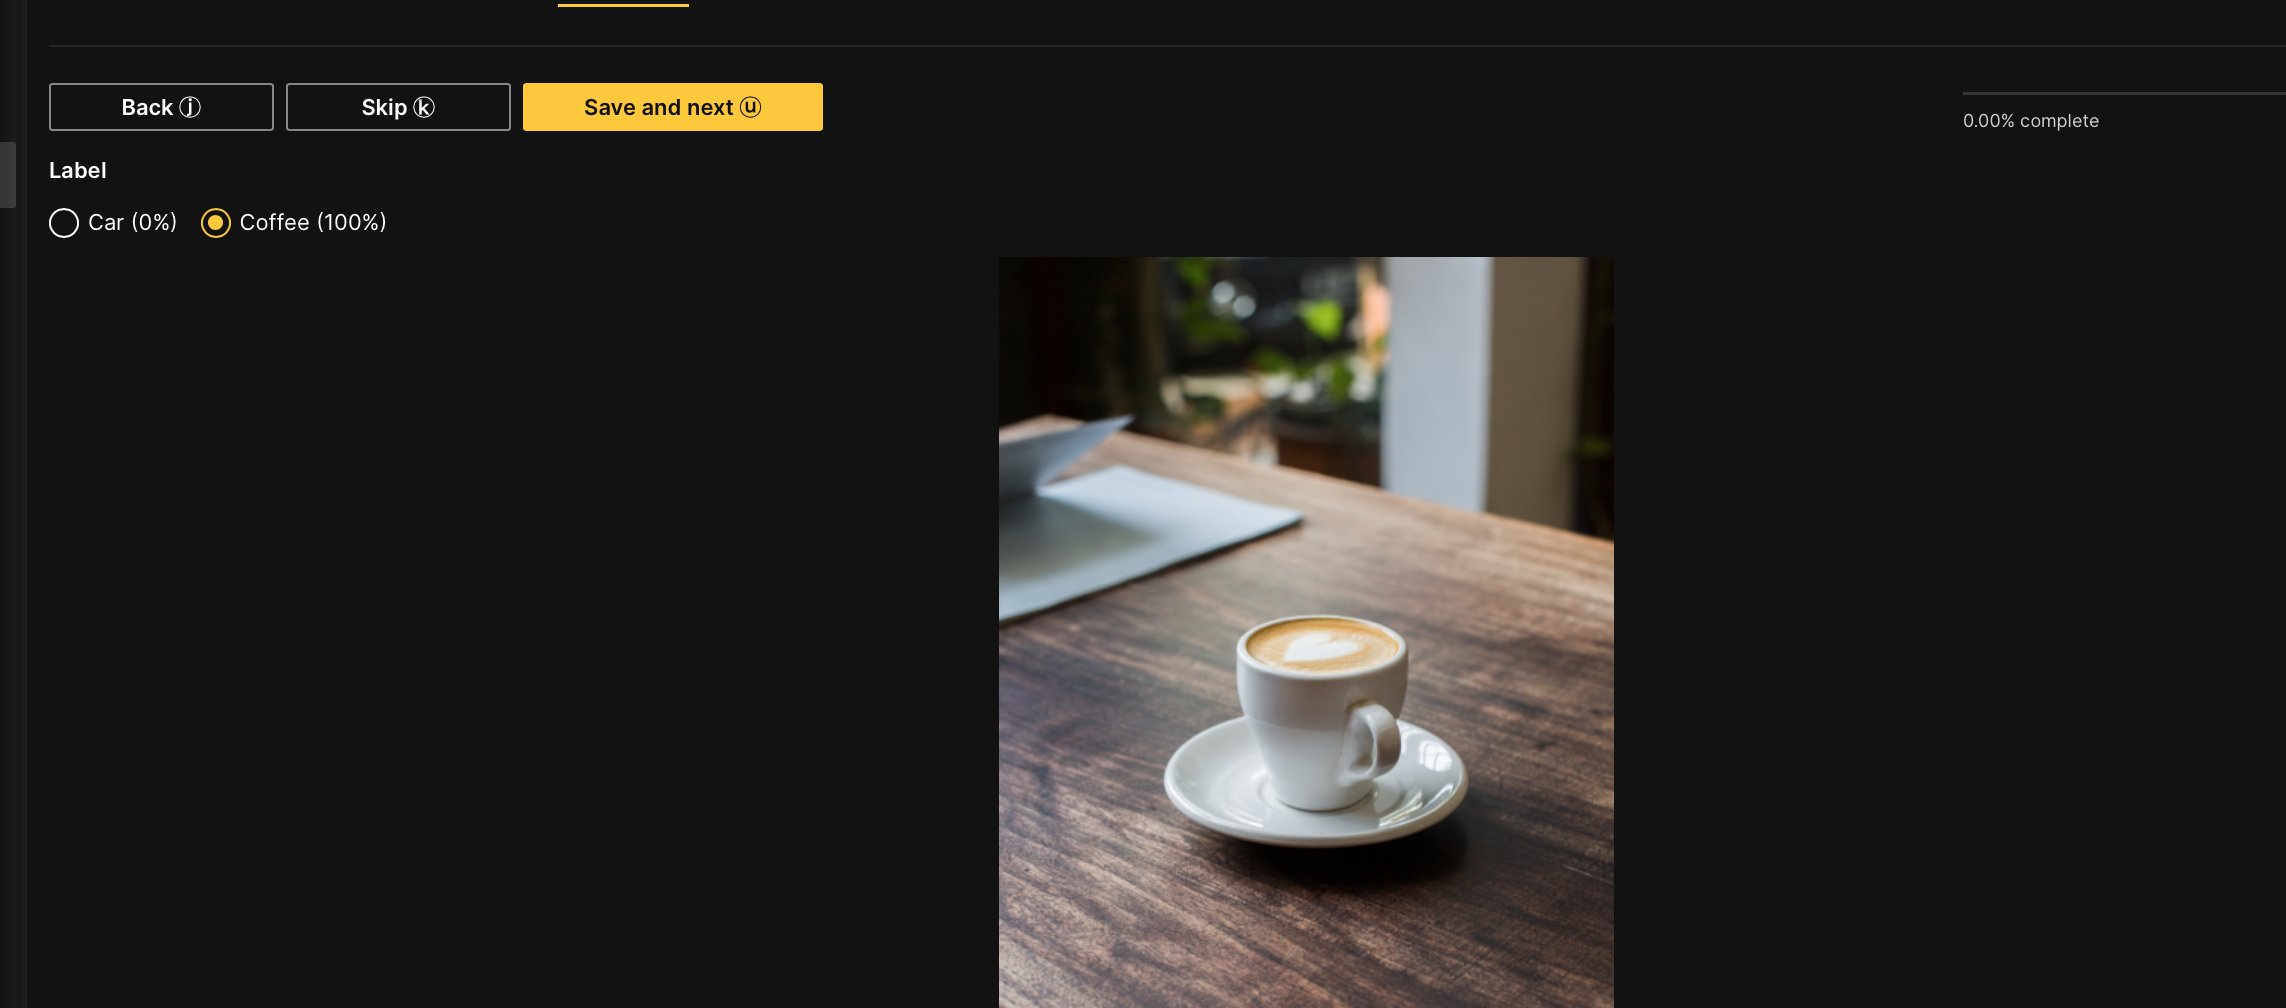Click the completion progress bar
Viewport: 2286px width, 1008px height.
[x=2124, y=93]
